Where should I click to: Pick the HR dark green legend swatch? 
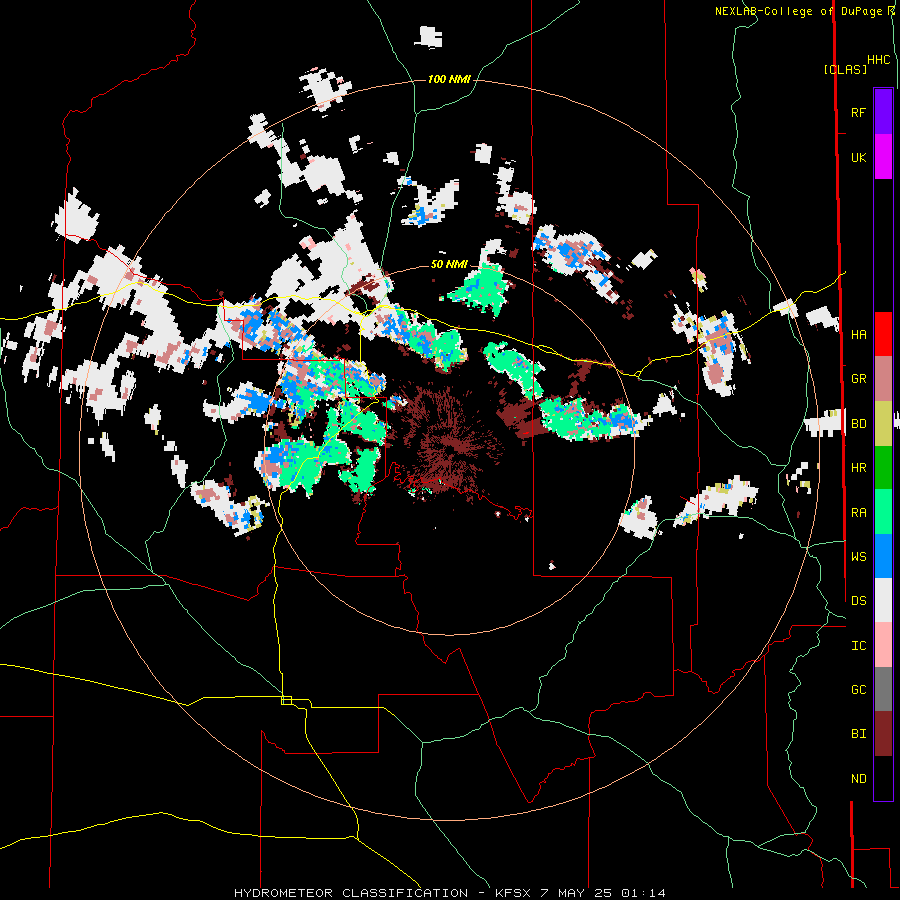pyautogui.click(x=883, y=468)
